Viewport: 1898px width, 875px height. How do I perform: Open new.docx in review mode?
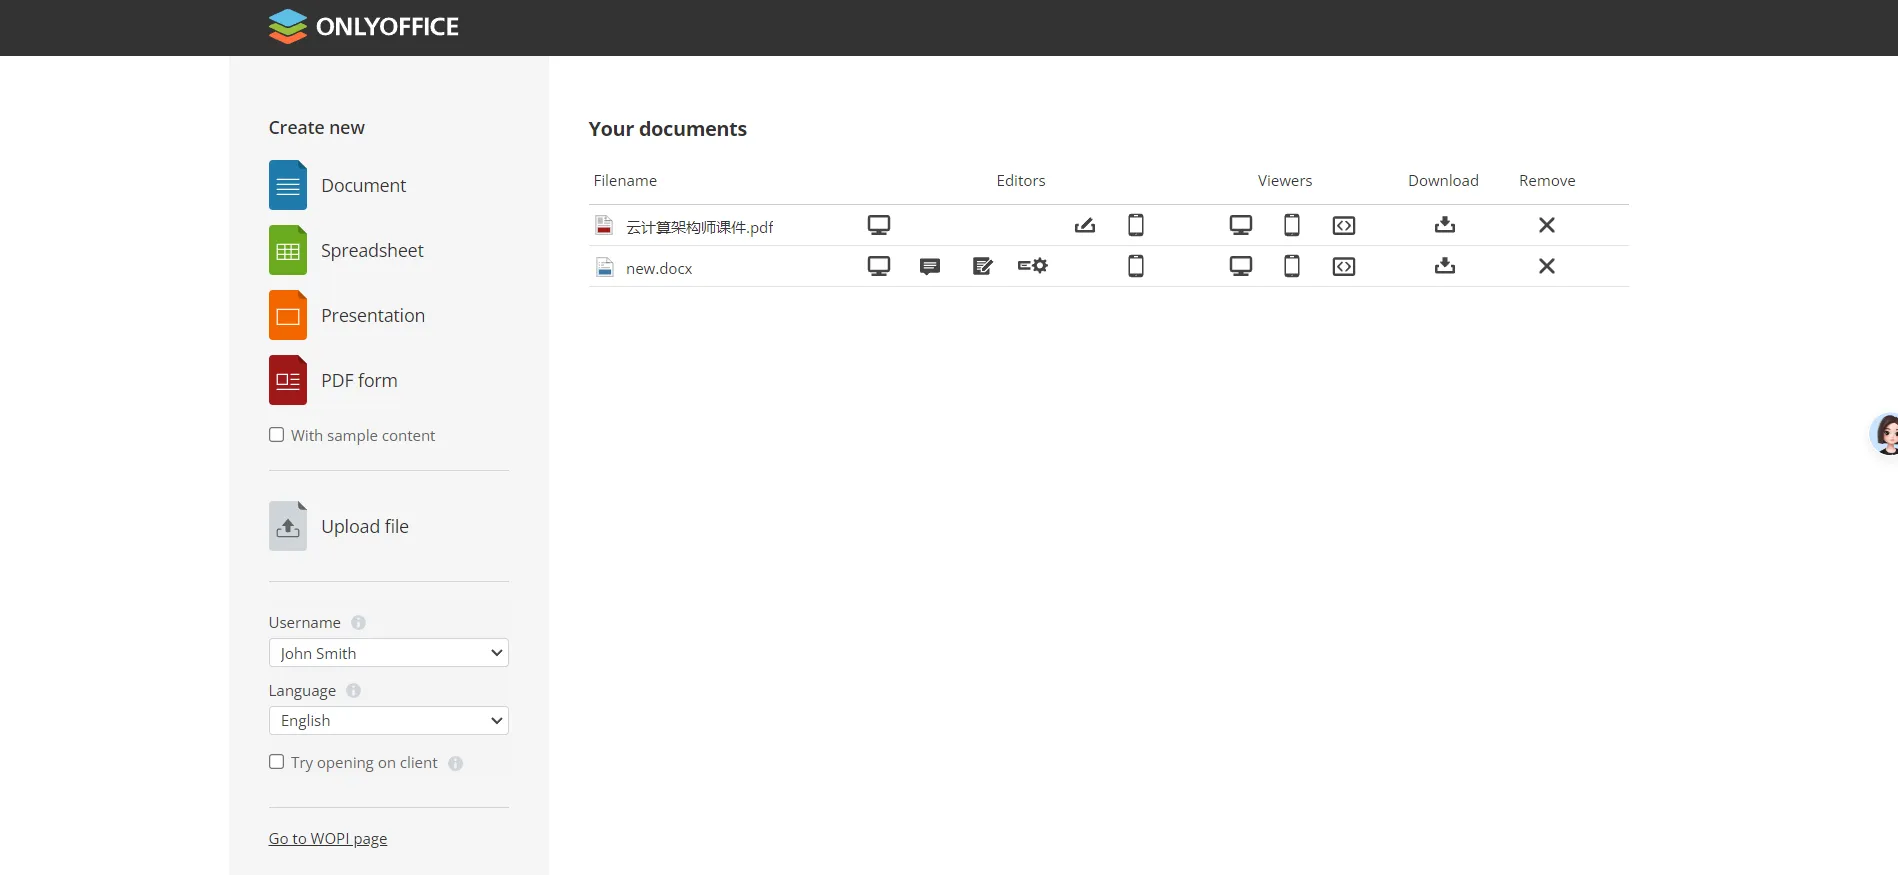click(983, 266)
